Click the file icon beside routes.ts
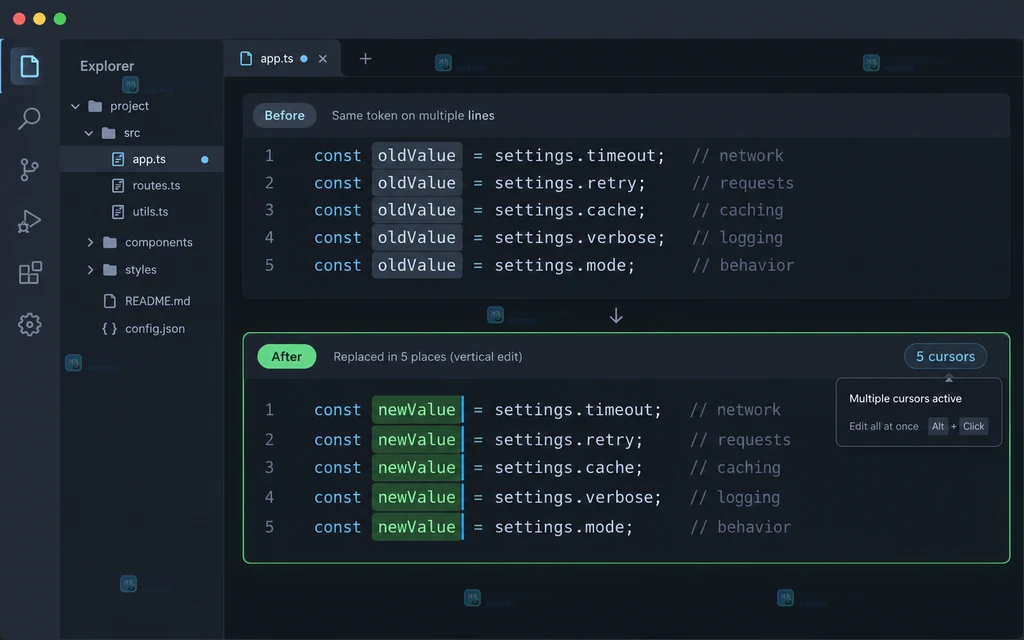The width and height of the screenshot is (1024, 640). (x=118, y=185)
